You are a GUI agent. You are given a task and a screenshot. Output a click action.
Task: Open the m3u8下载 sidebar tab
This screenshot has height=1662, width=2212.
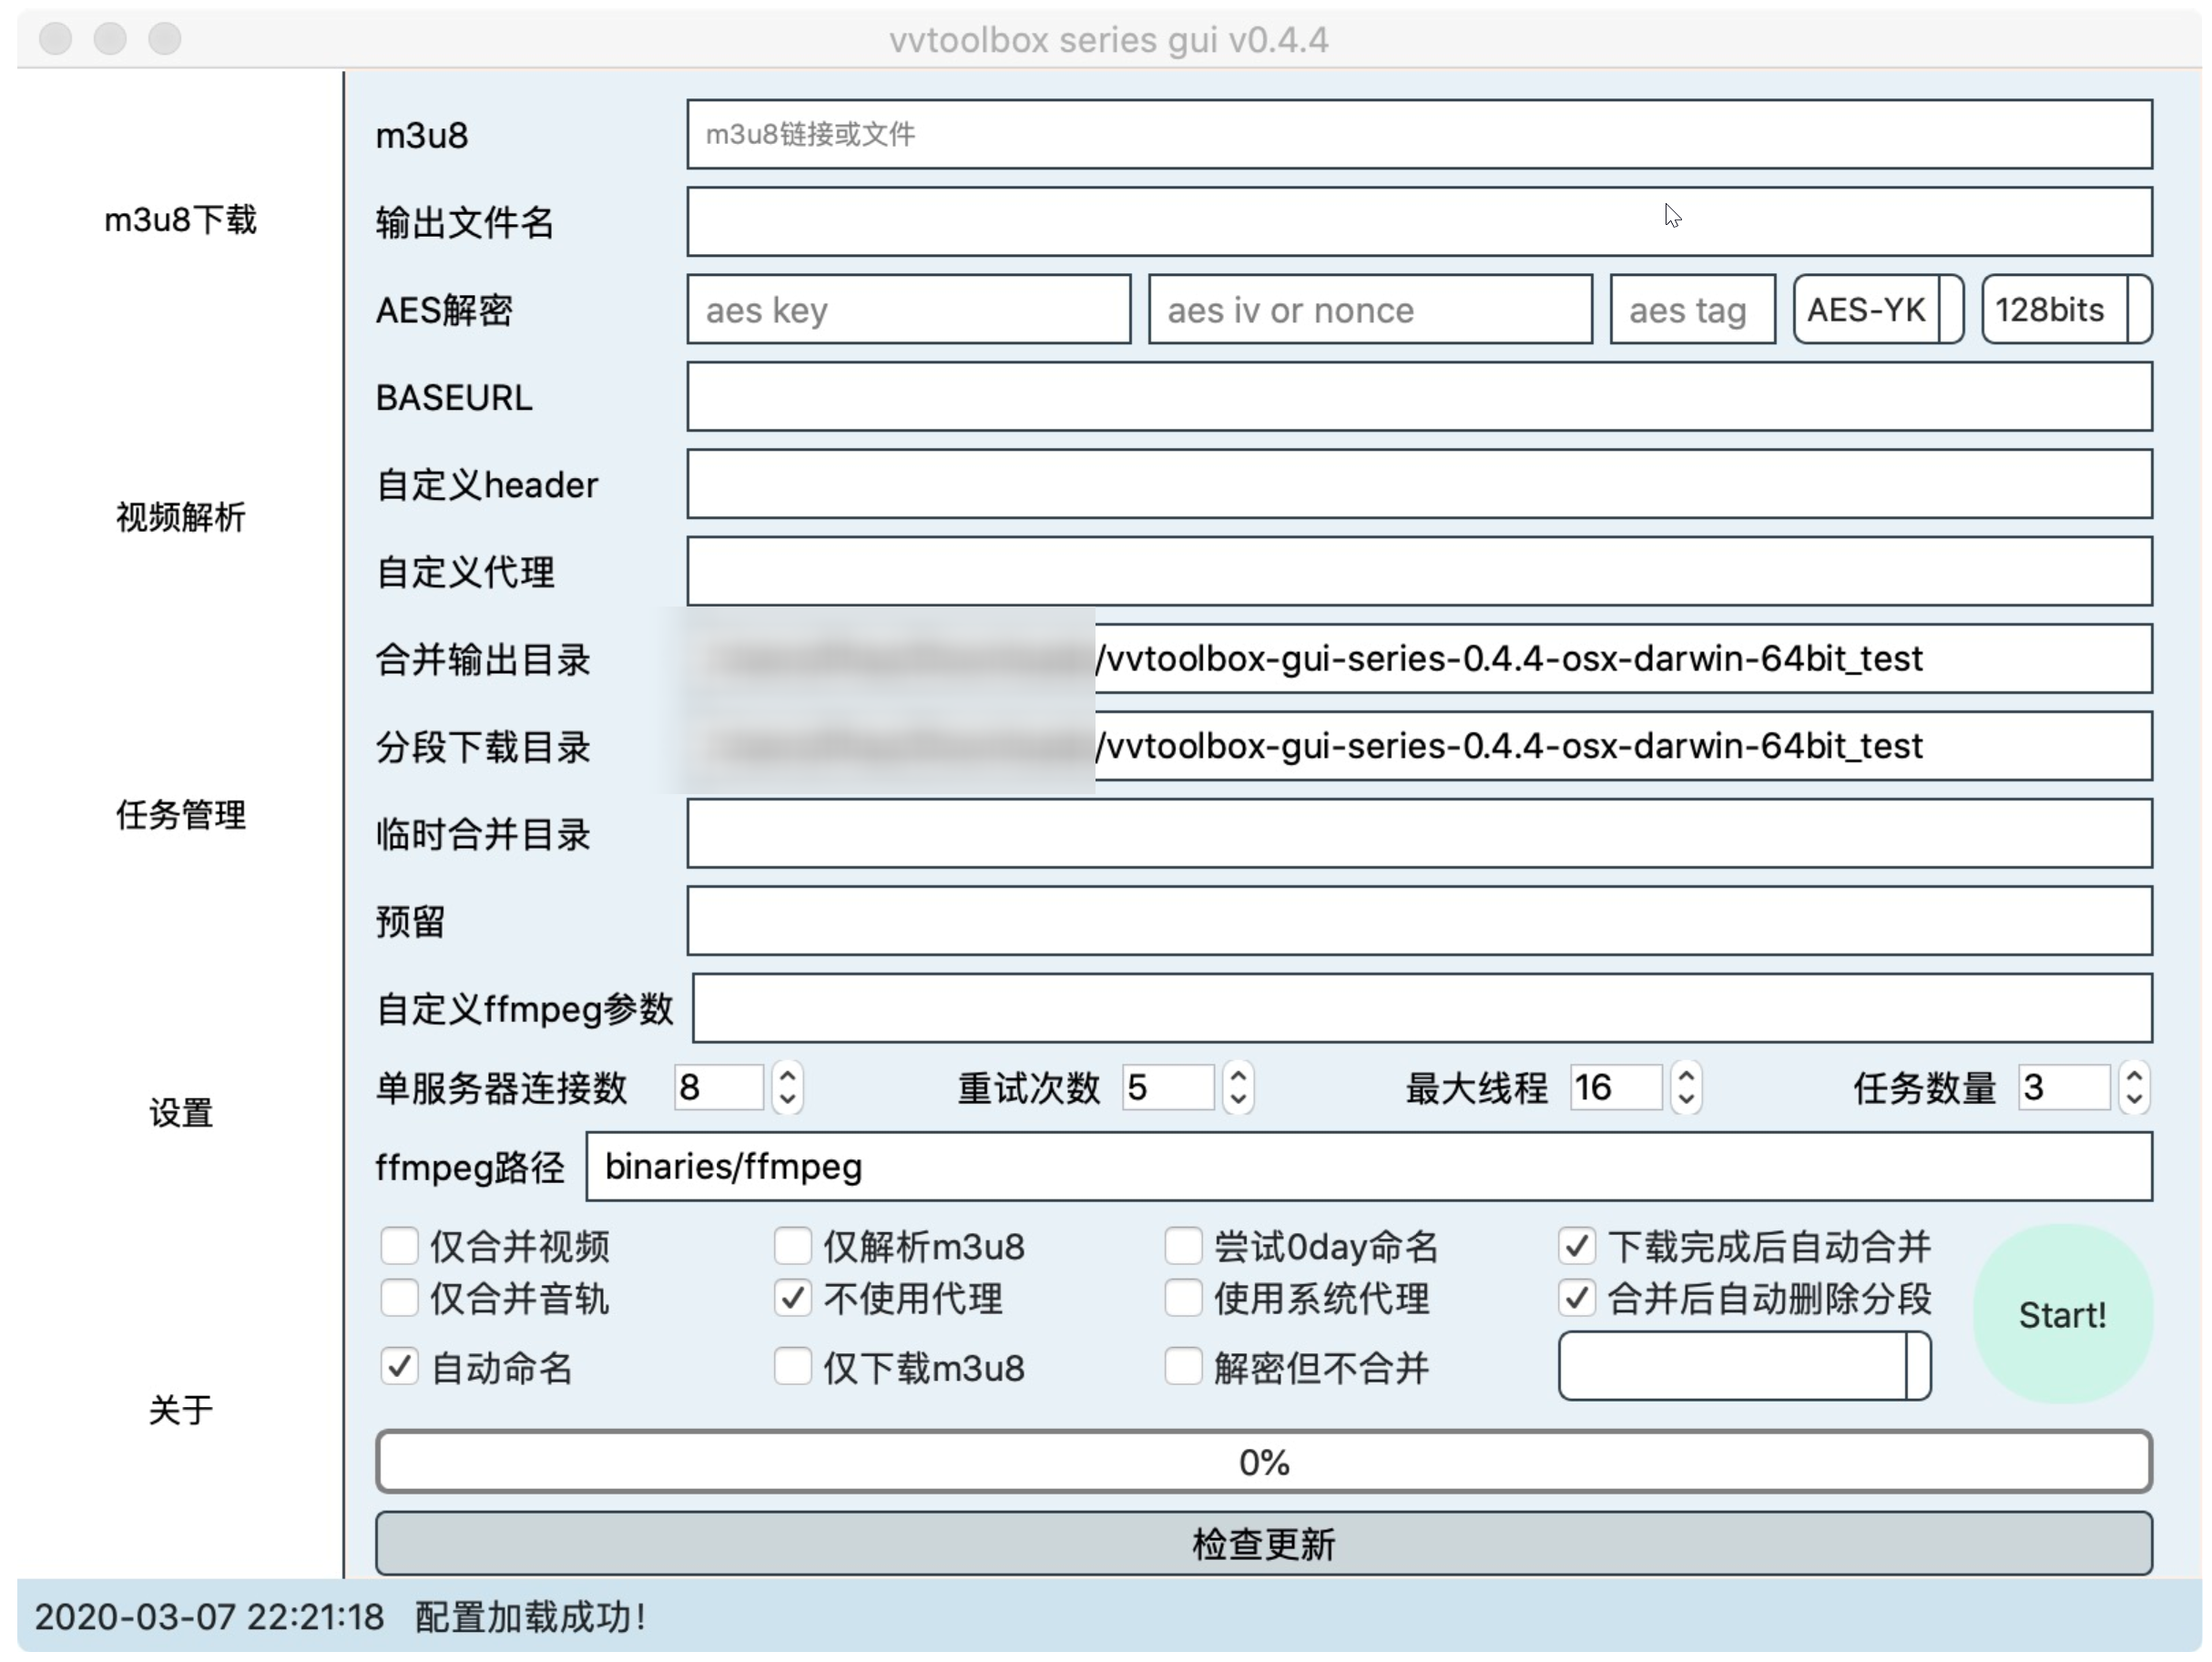(x=180, y=220)
